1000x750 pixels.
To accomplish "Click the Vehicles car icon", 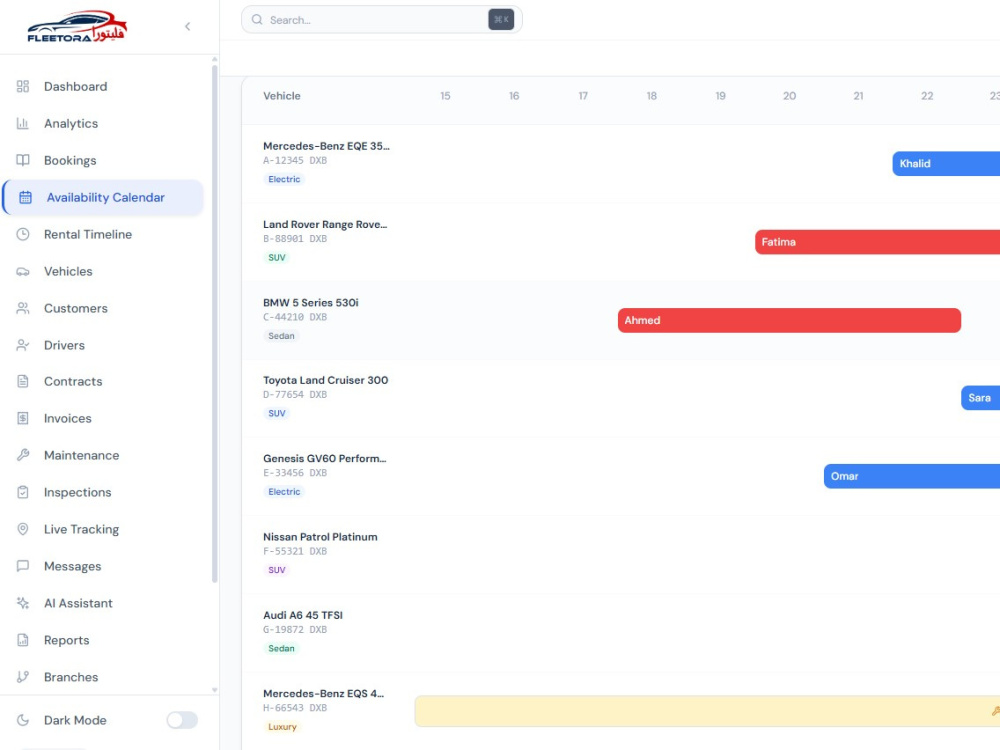I will 23,271.
